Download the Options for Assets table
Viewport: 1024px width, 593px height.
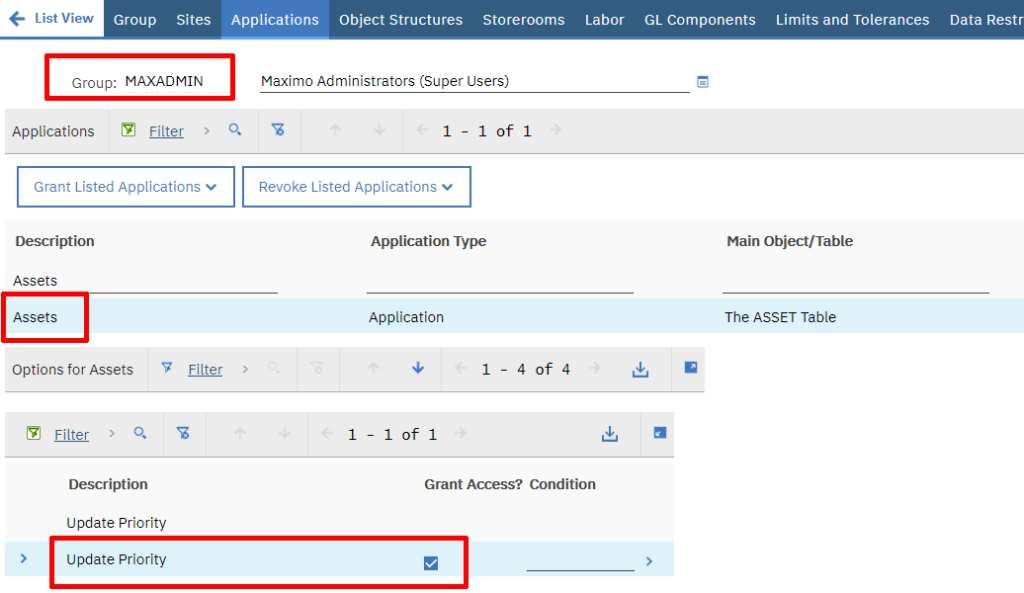point(640,369)
